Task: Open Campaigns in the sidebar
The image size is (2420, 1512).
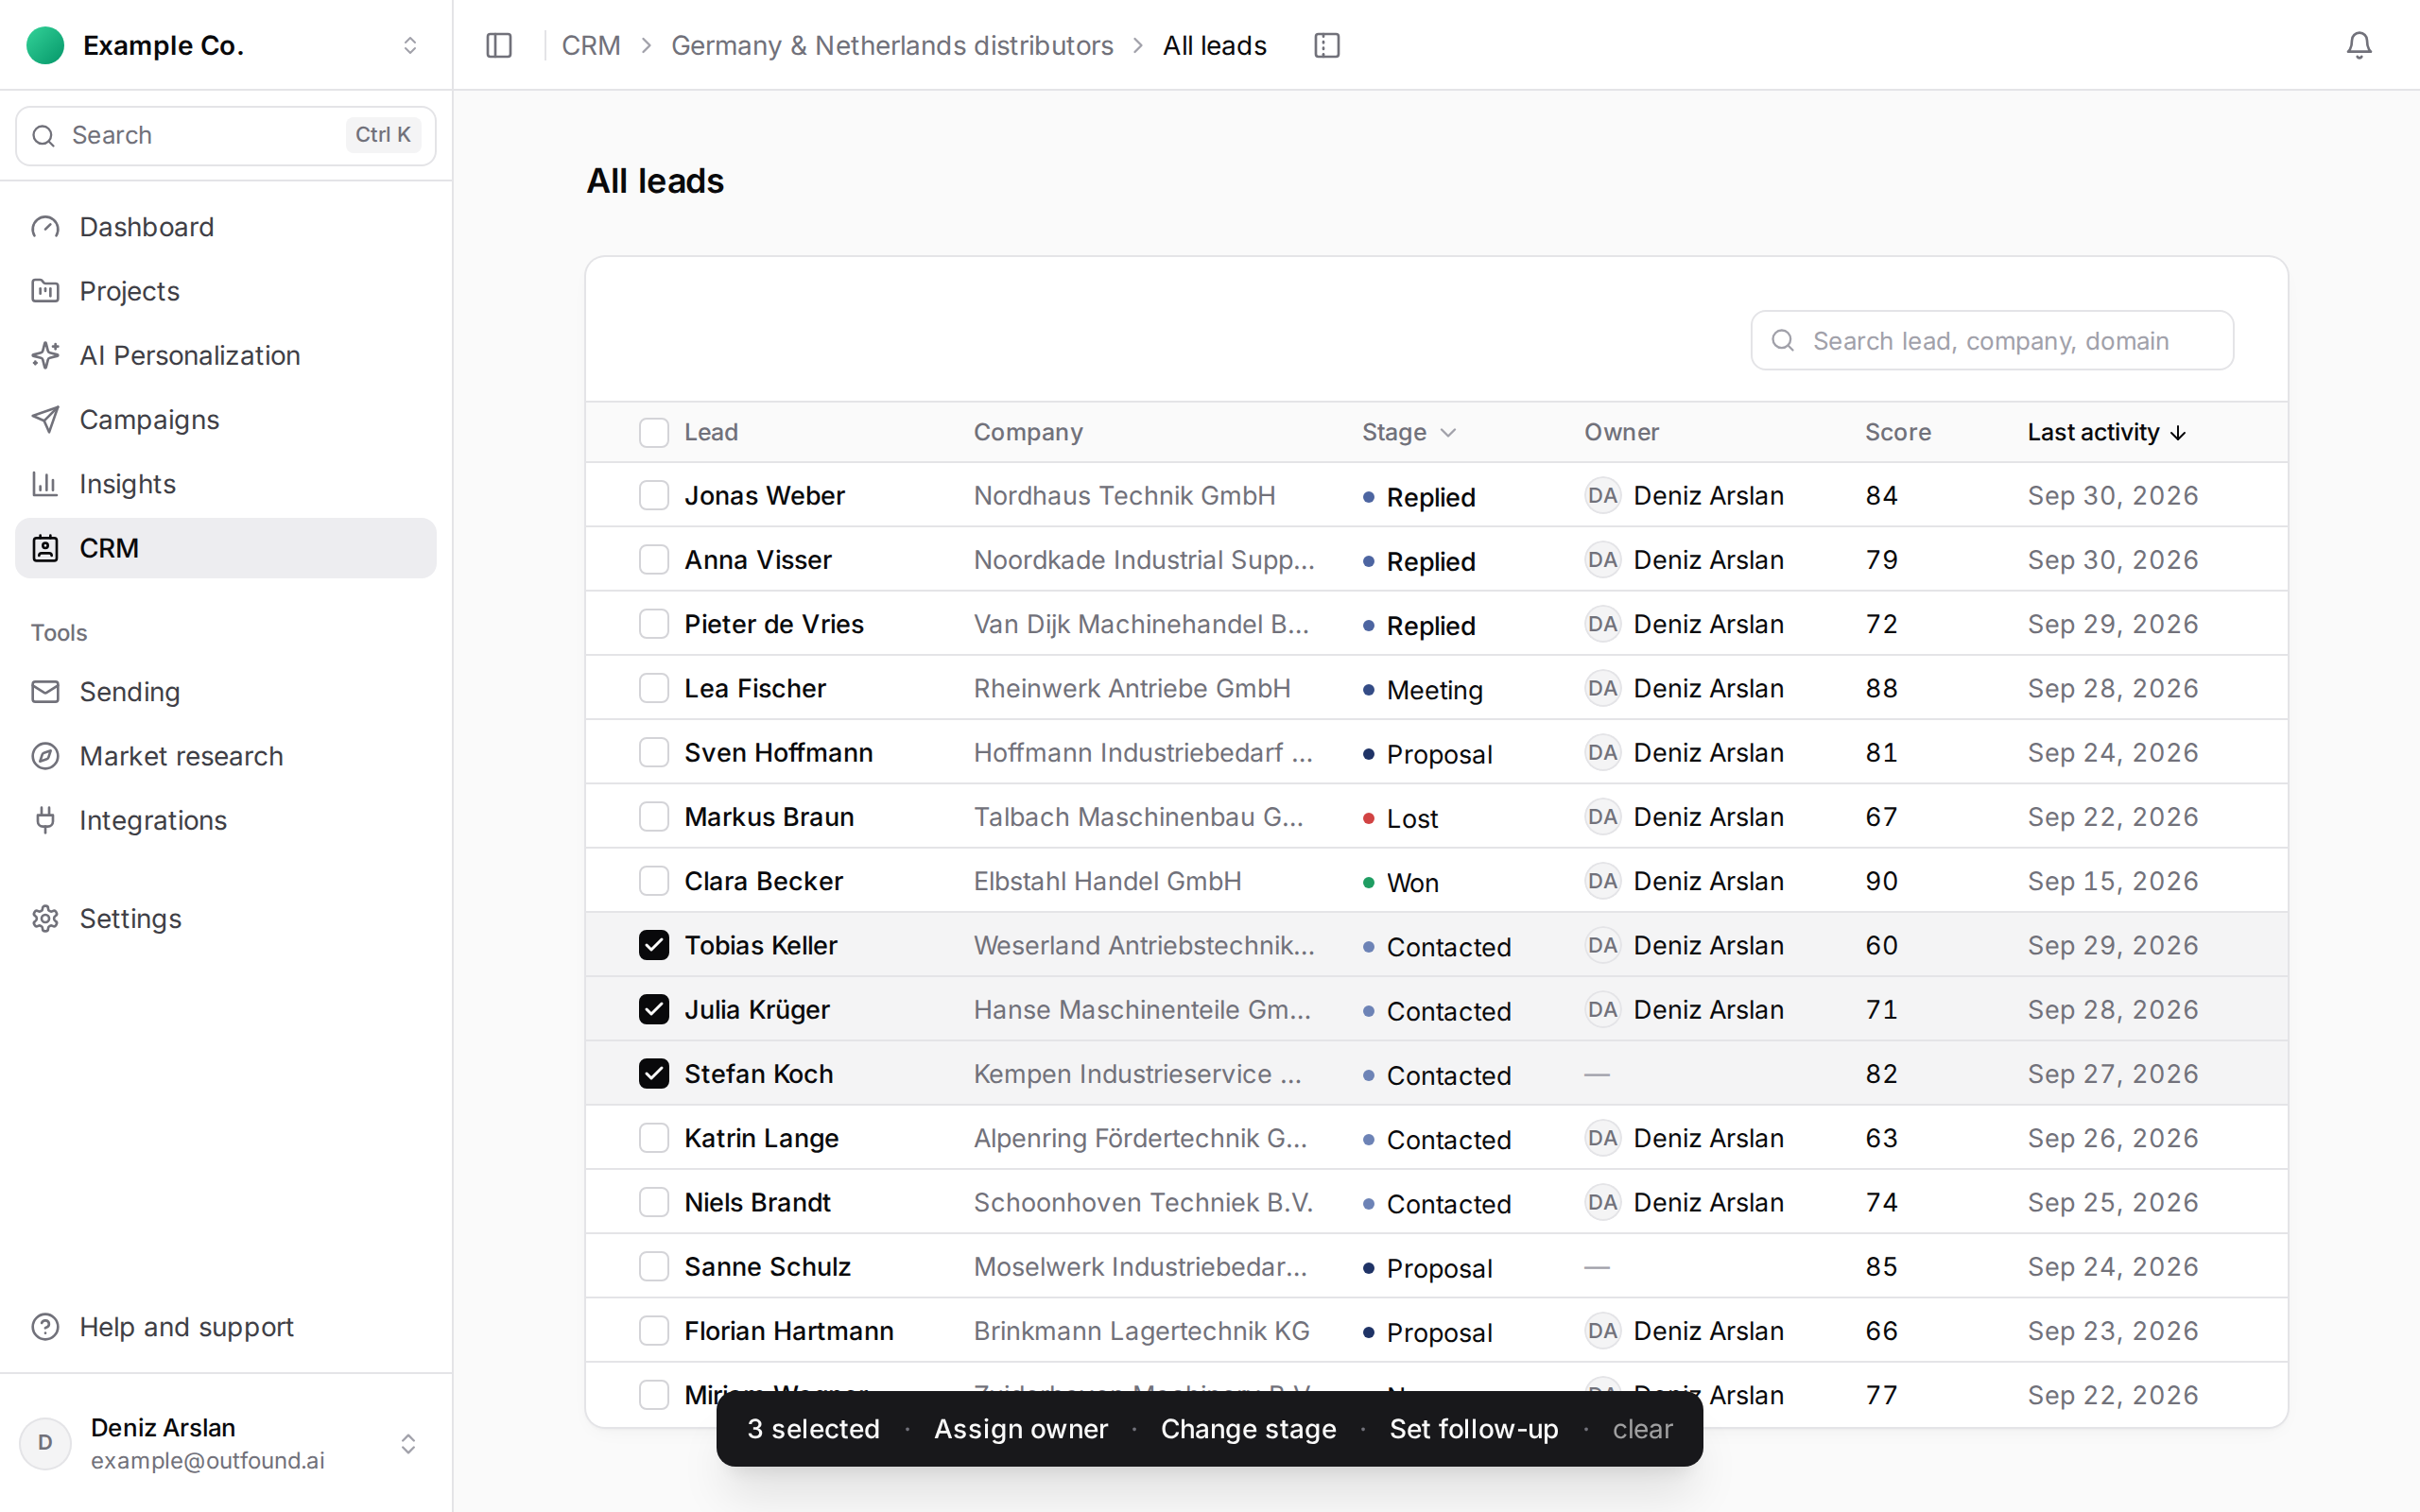Action: click(226, 419)
